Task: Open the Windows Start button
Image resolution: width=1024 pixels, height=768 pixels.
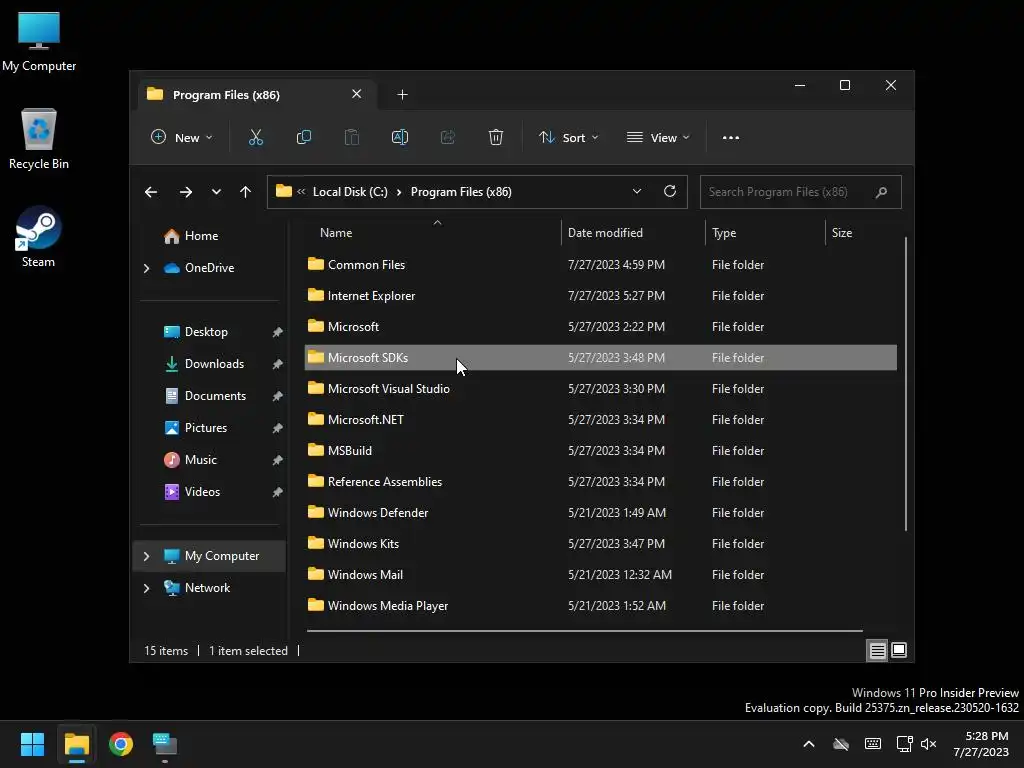Action: click(x=32, y=744)
